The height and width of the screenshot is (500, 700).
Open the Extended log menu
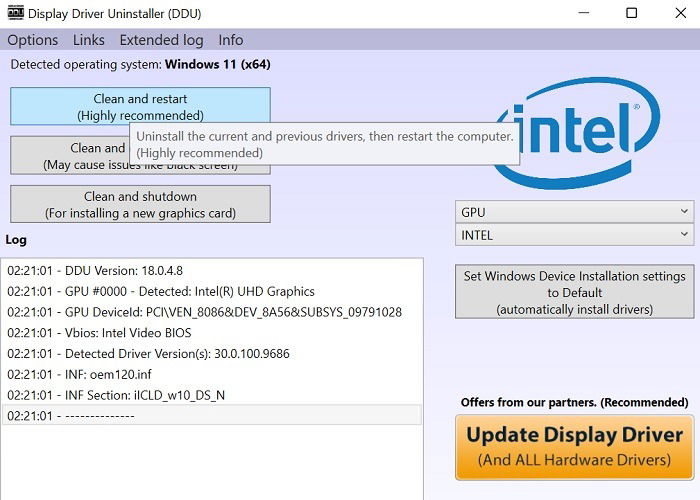click(x=162, y=40)
